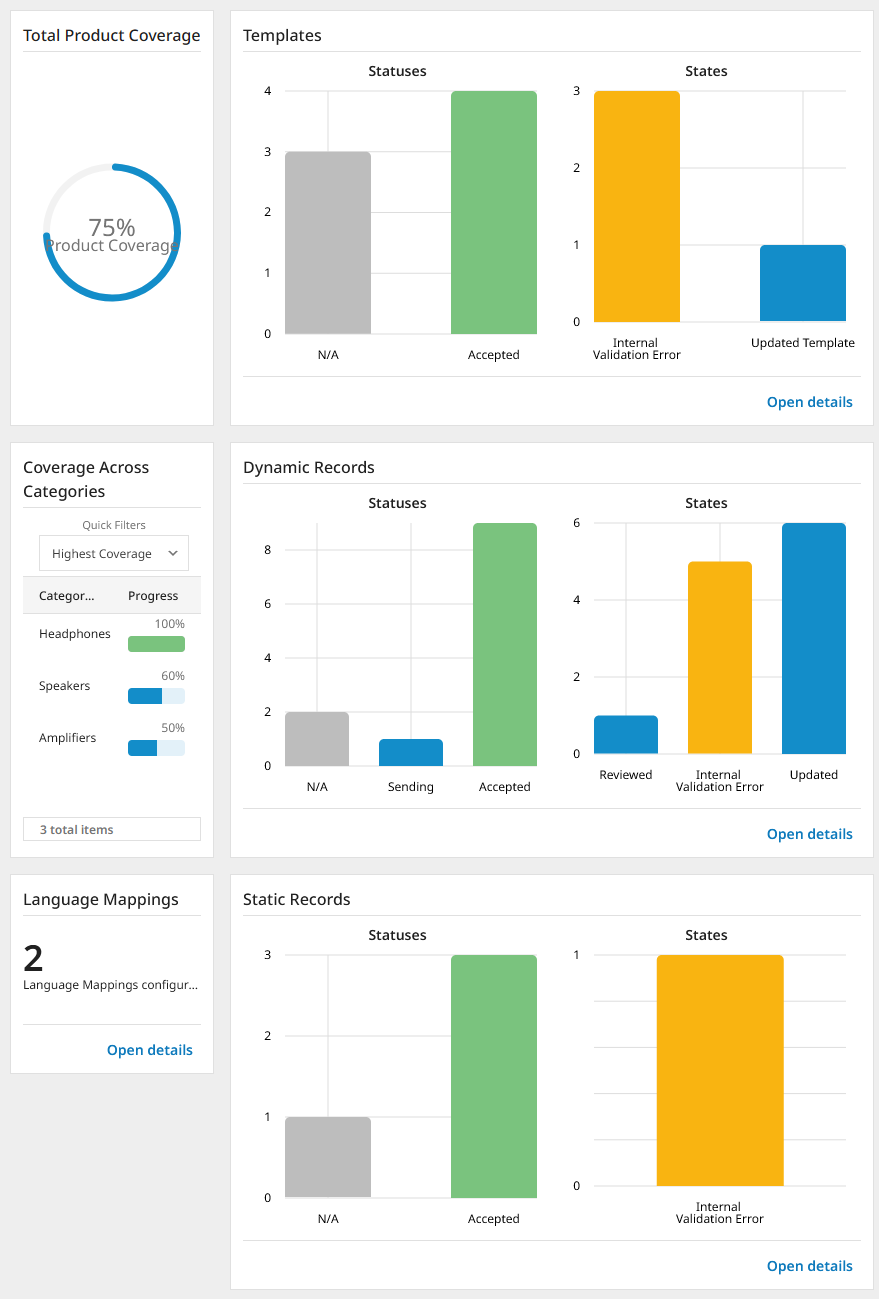Click the green Accepted bar in Templates Statuses

494,212
